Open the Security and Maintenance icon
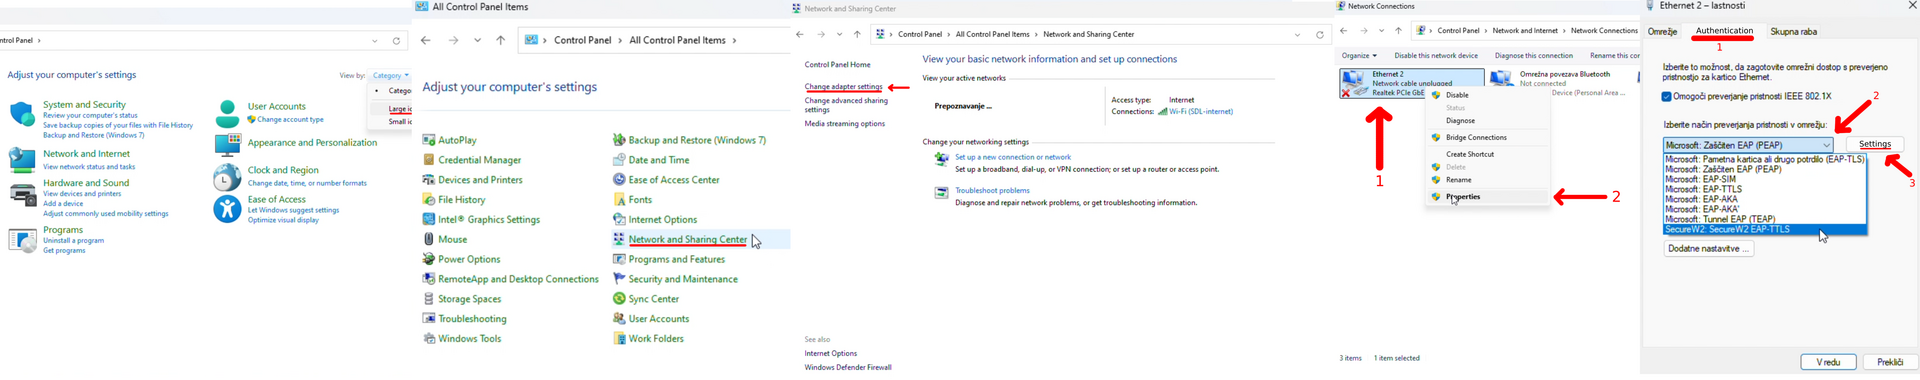 pyautogui.click(x=619, y=279)
